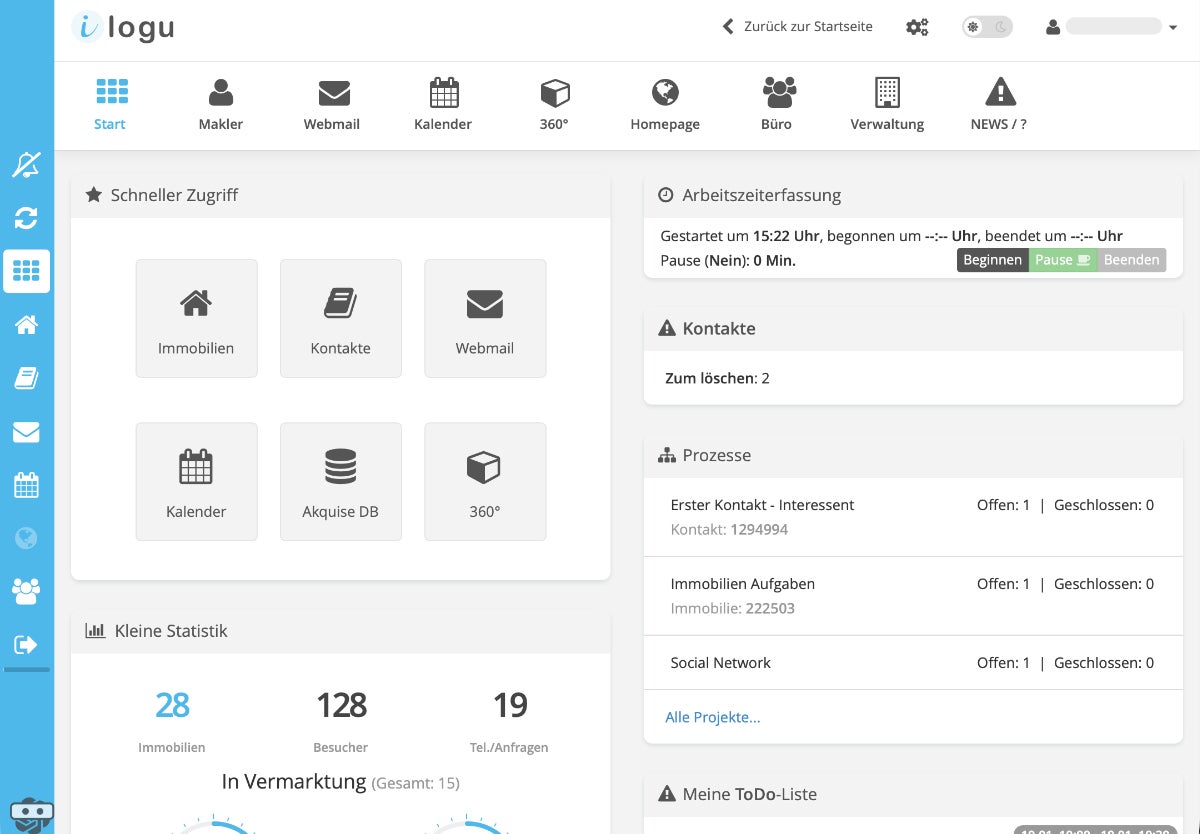Image resolution: width=1200 pixels, height=834 pixels.
Task: Expand the user account dropdown in the header
Action: [1111, 27]
